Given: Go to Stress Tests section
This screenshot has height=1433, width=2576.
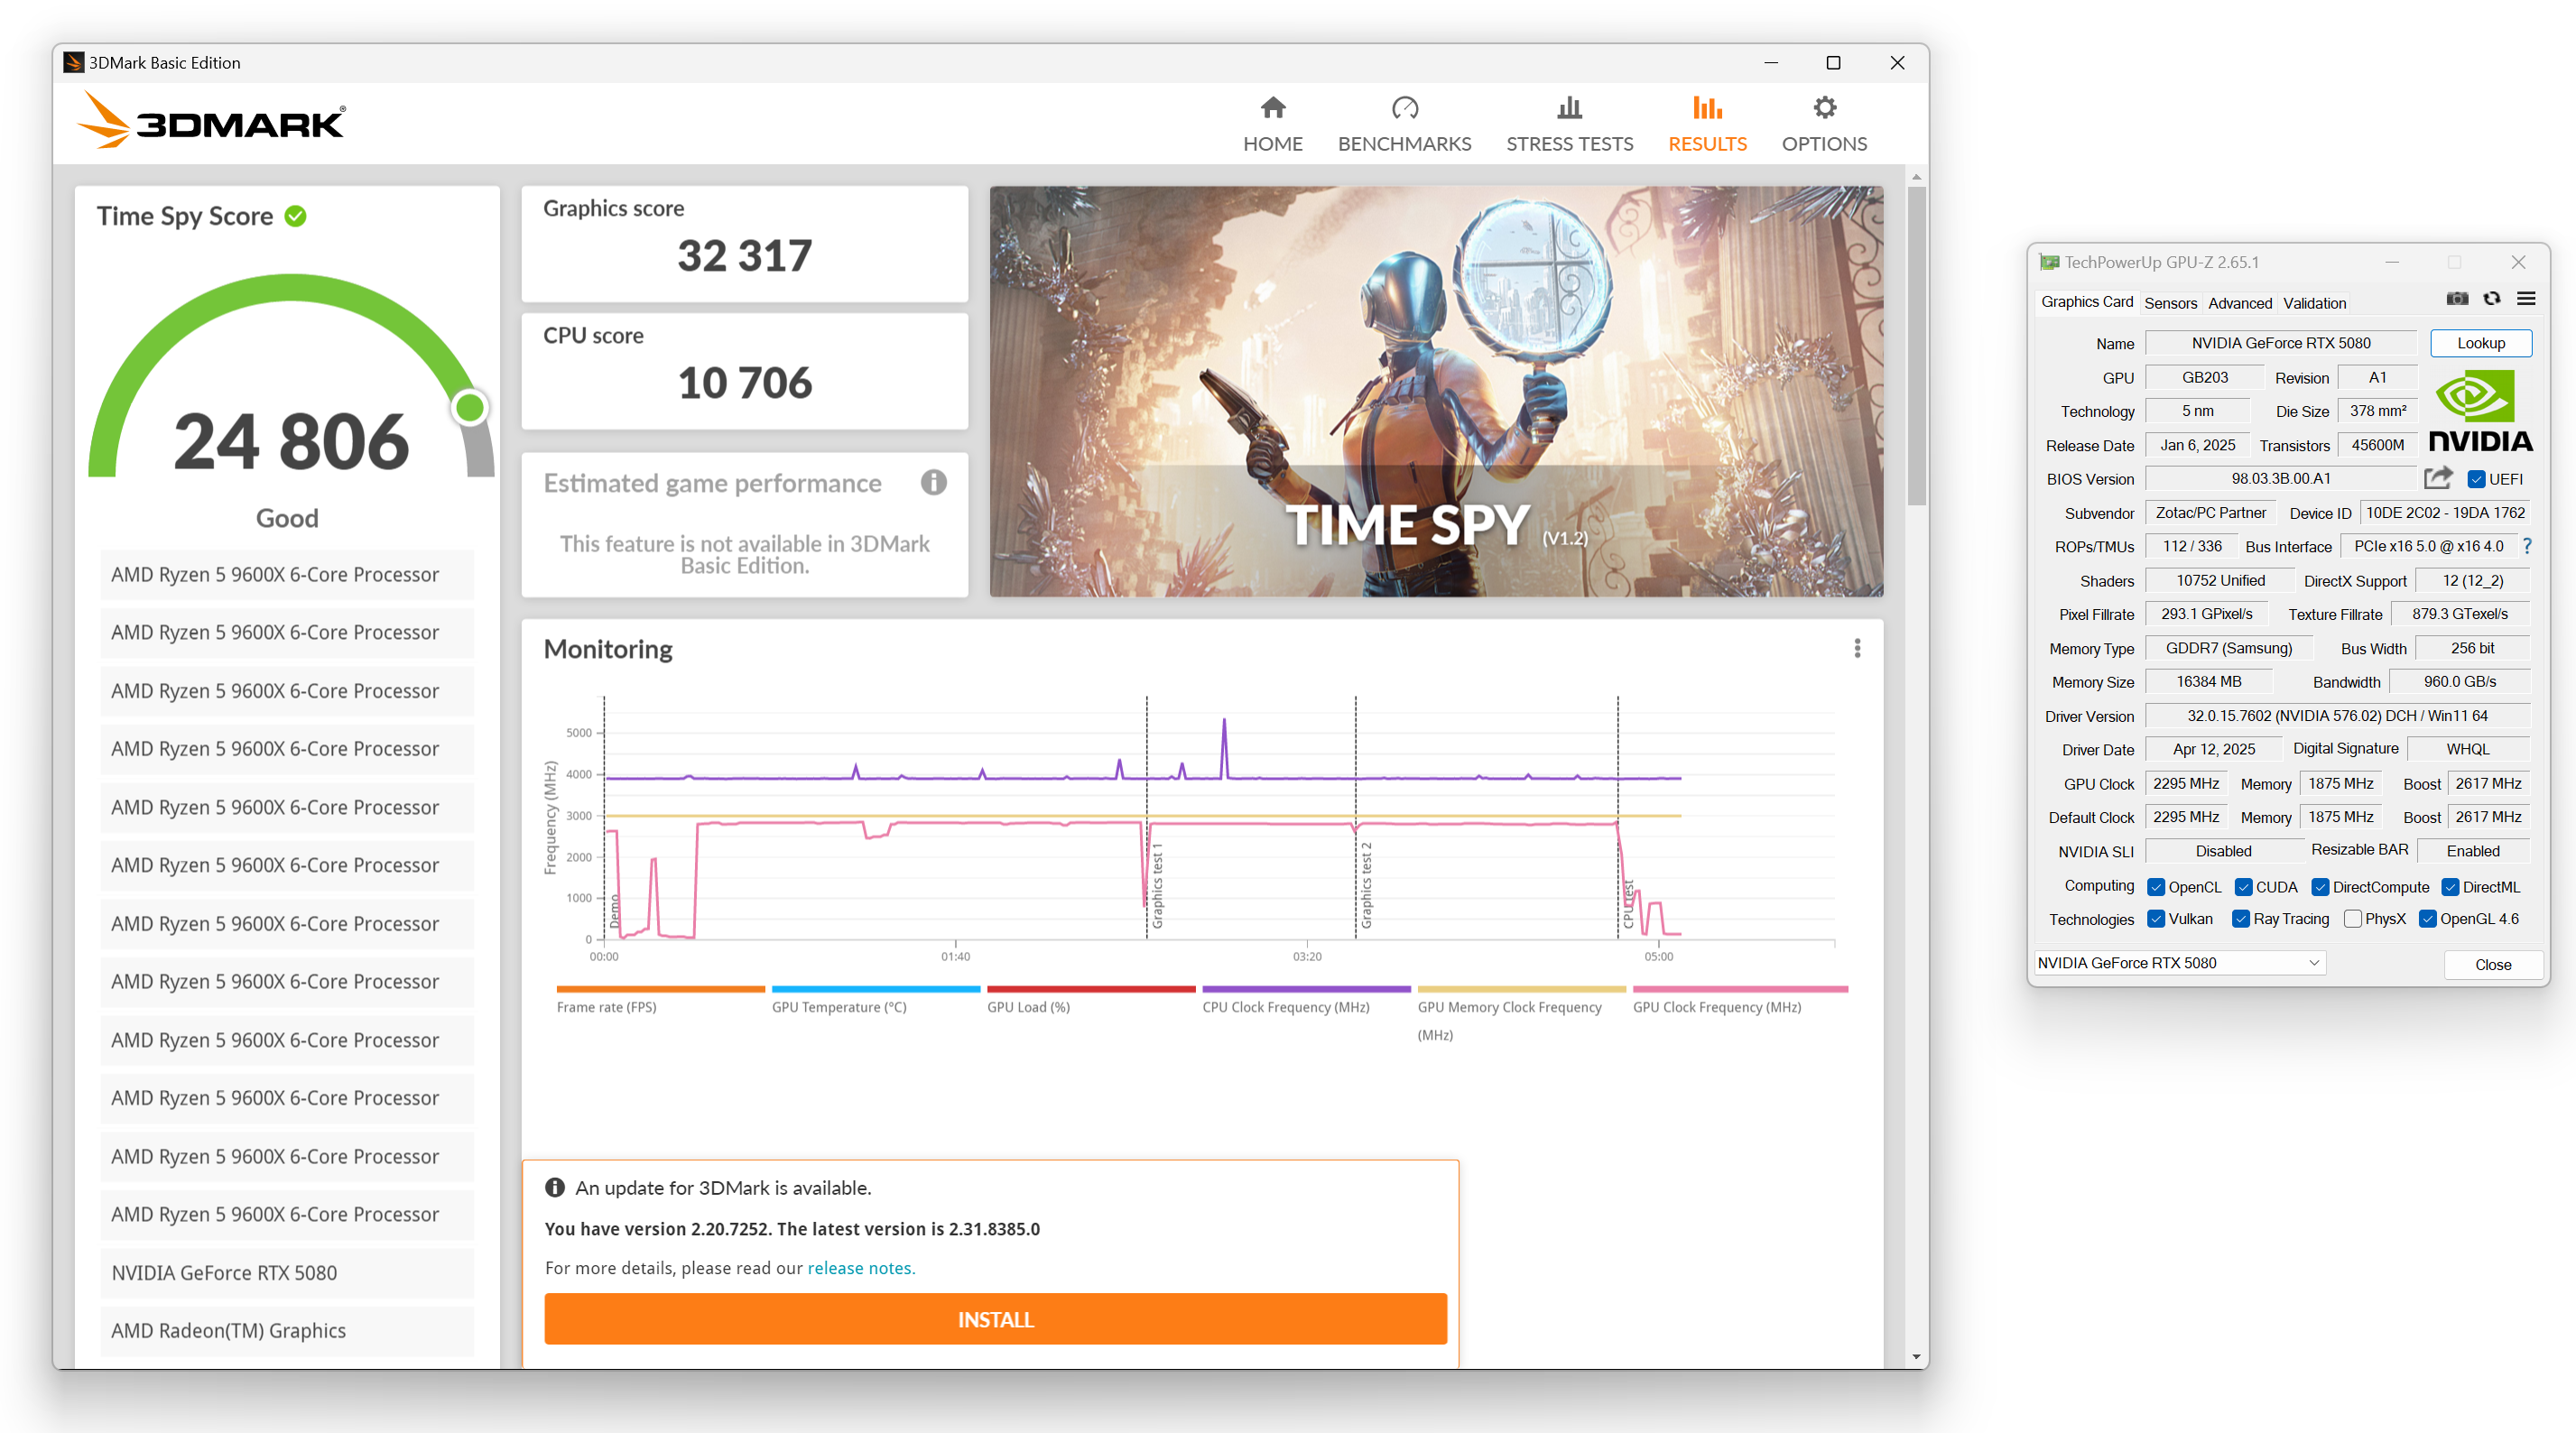Looking at the screenshot, I should tap(1569, 124).
